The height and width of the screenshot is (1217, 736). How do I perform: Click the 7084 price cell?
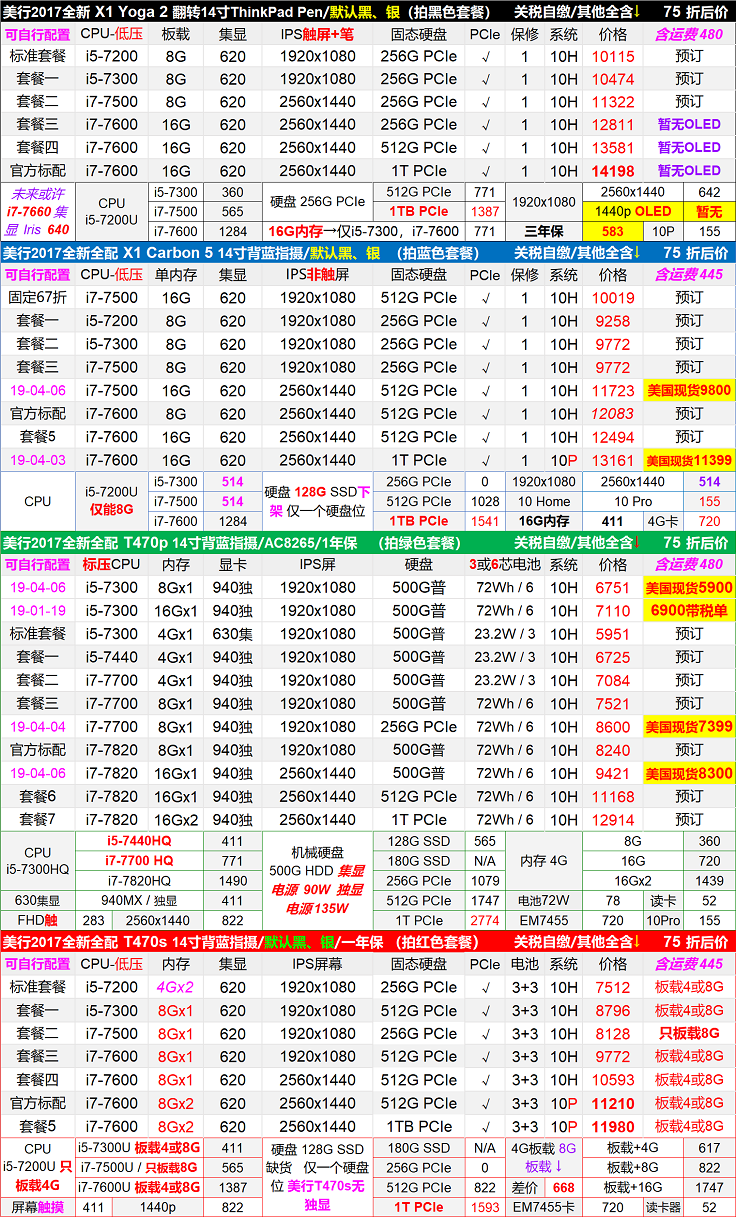pyautogui.click(x=613, y=681)
